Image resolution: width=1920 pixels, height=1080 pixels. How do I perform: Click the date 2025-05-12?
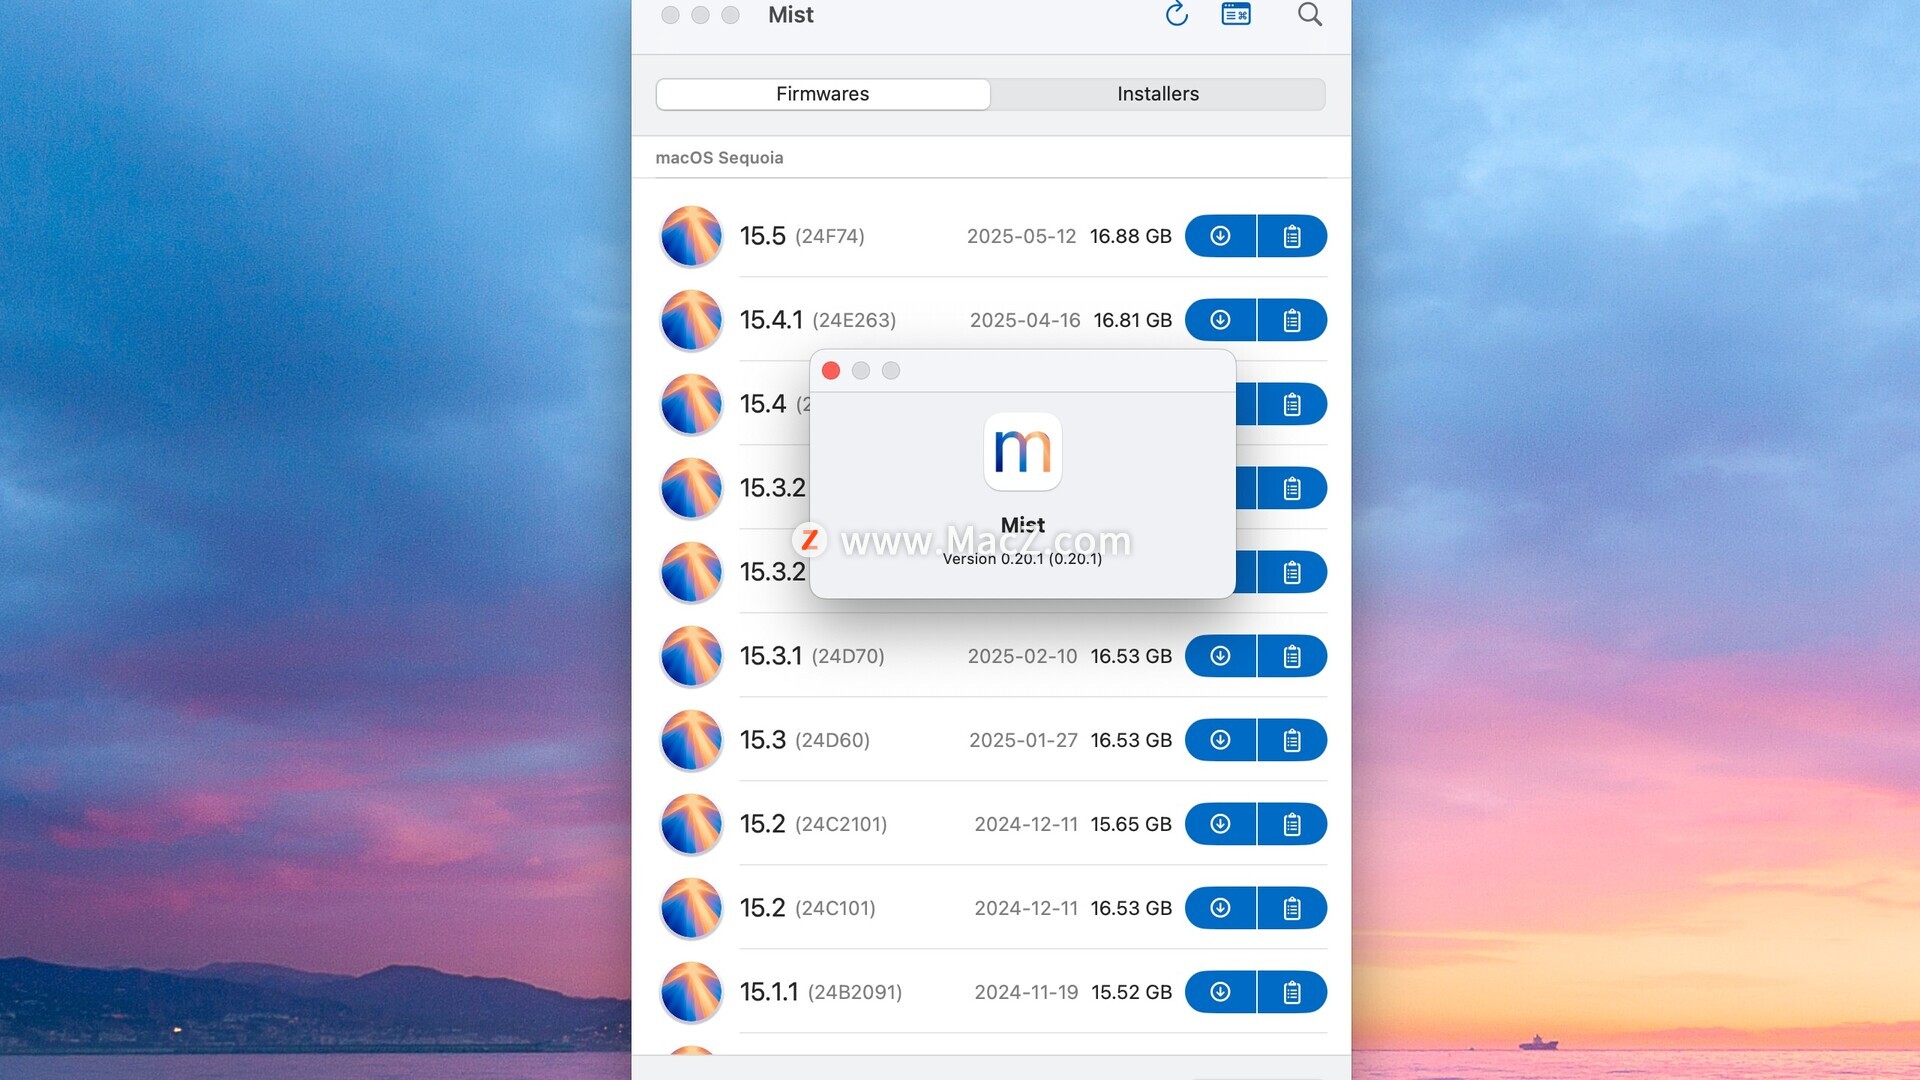(1021, 236)
